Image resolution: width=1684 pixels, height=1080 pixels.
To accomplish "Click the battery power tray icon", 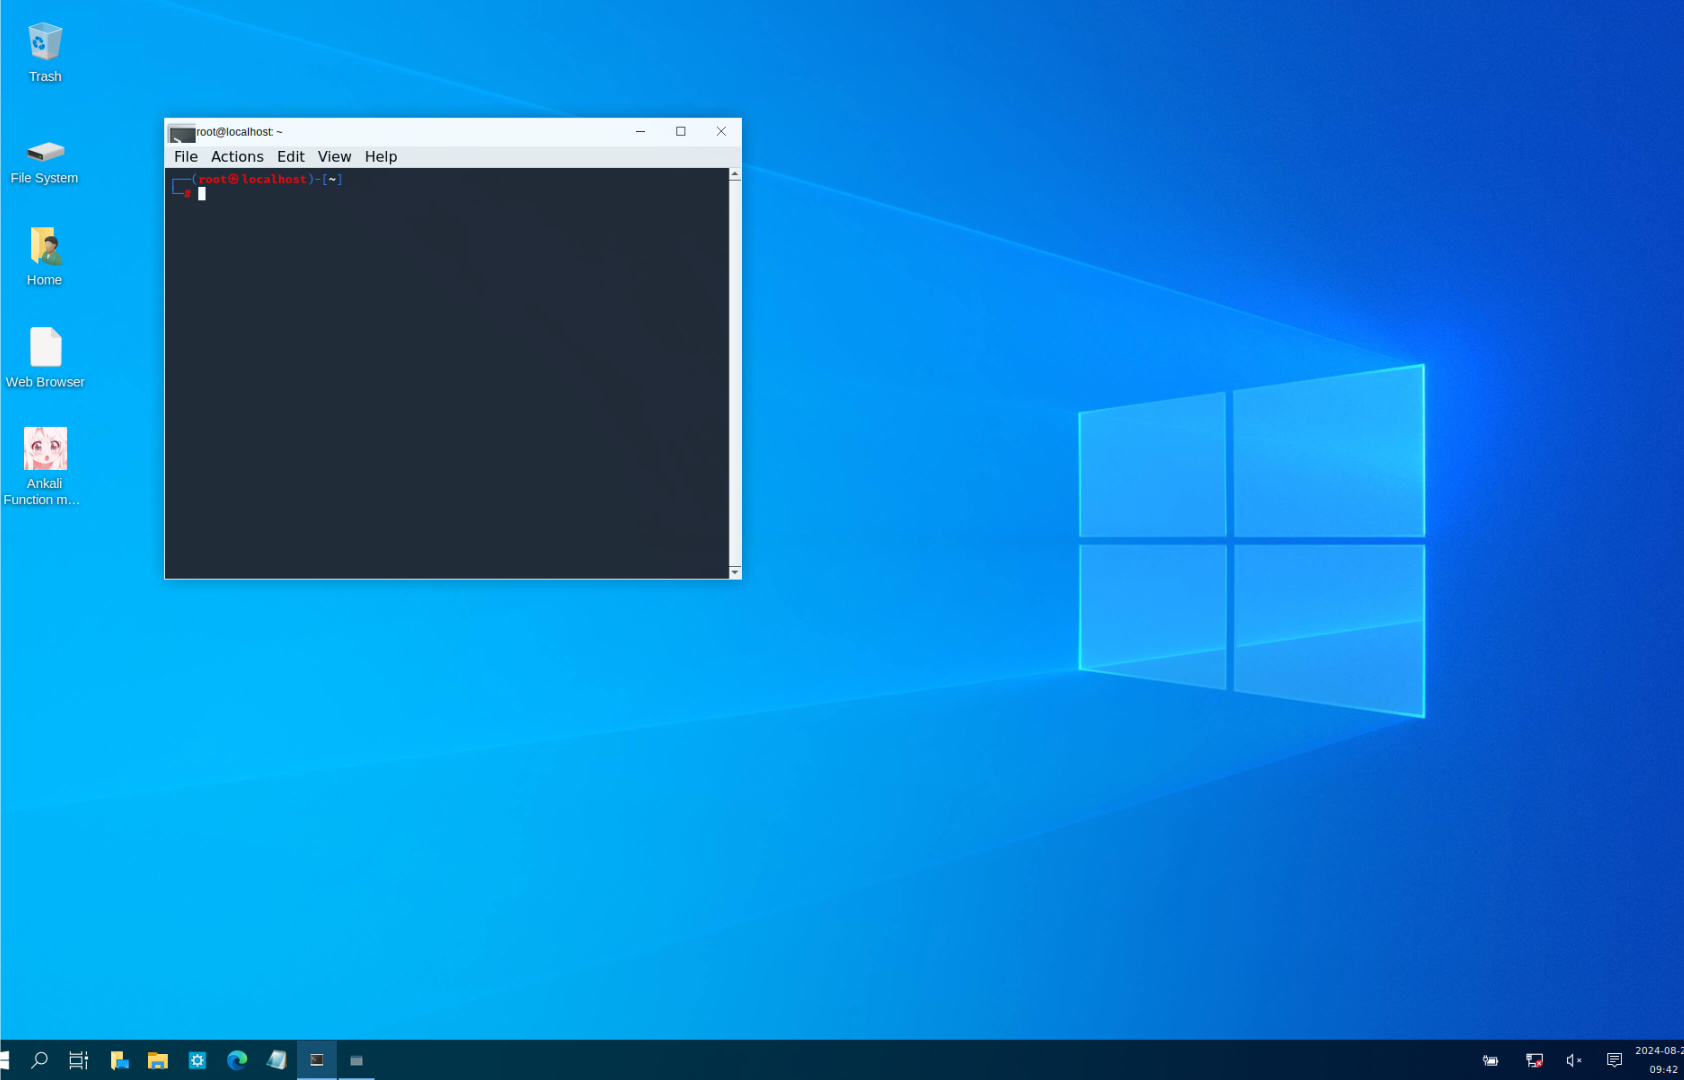I will click(x=1490, y=1061).
